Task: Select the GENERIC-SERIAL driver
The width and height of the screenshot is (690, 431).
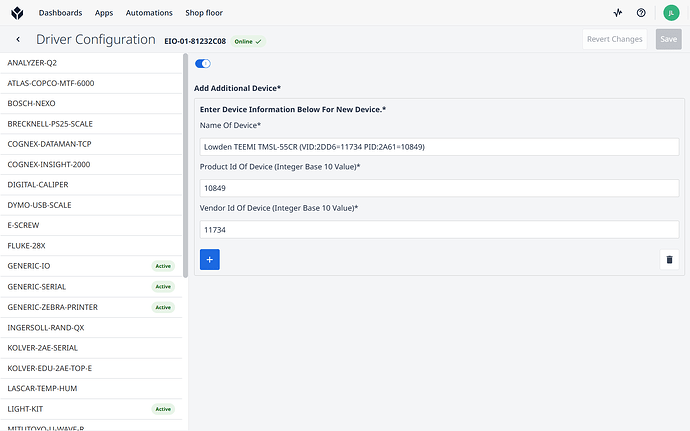Action: coord(91,287)
